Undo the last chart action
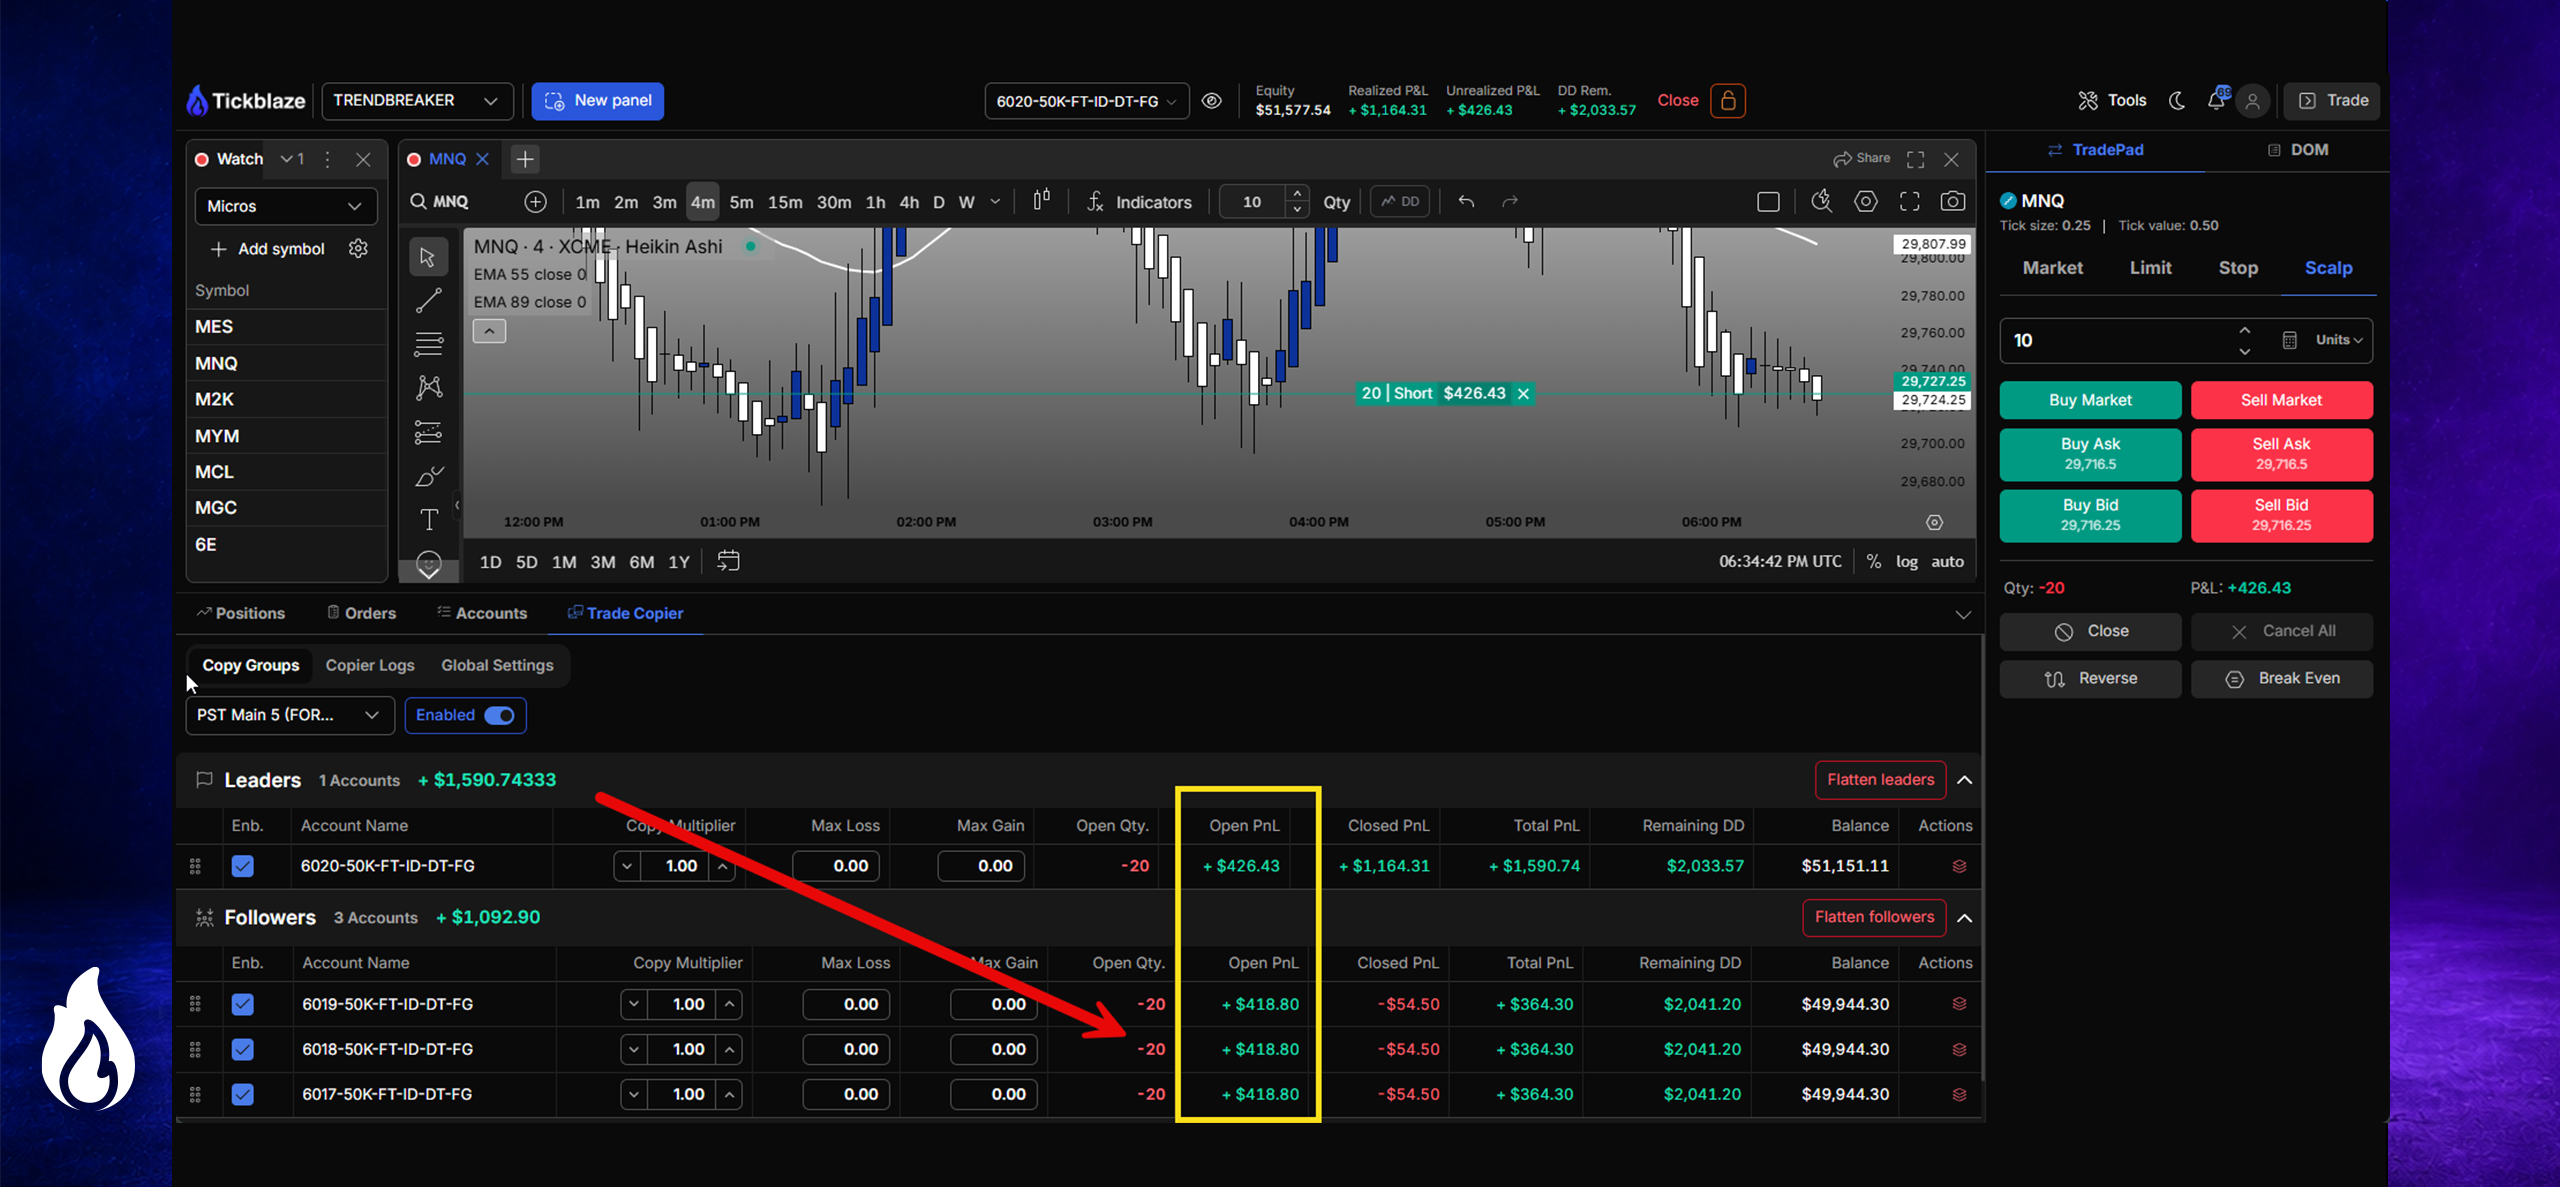This screenshot has width=2560, height=1187. tap(1466, 201)
